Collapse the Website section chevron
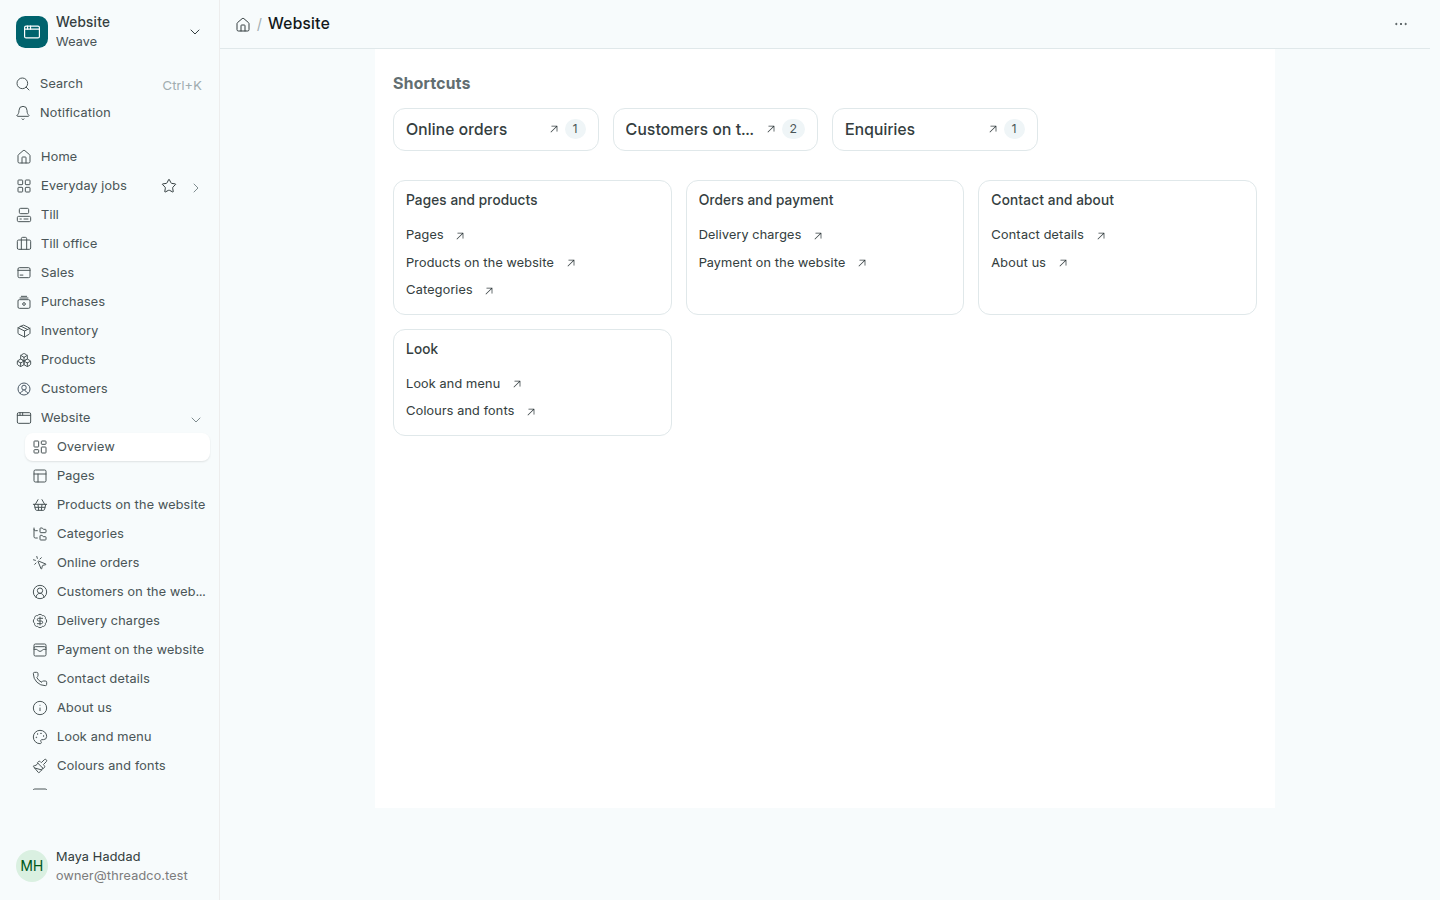 pyautogui.click(x=196, y=419)
